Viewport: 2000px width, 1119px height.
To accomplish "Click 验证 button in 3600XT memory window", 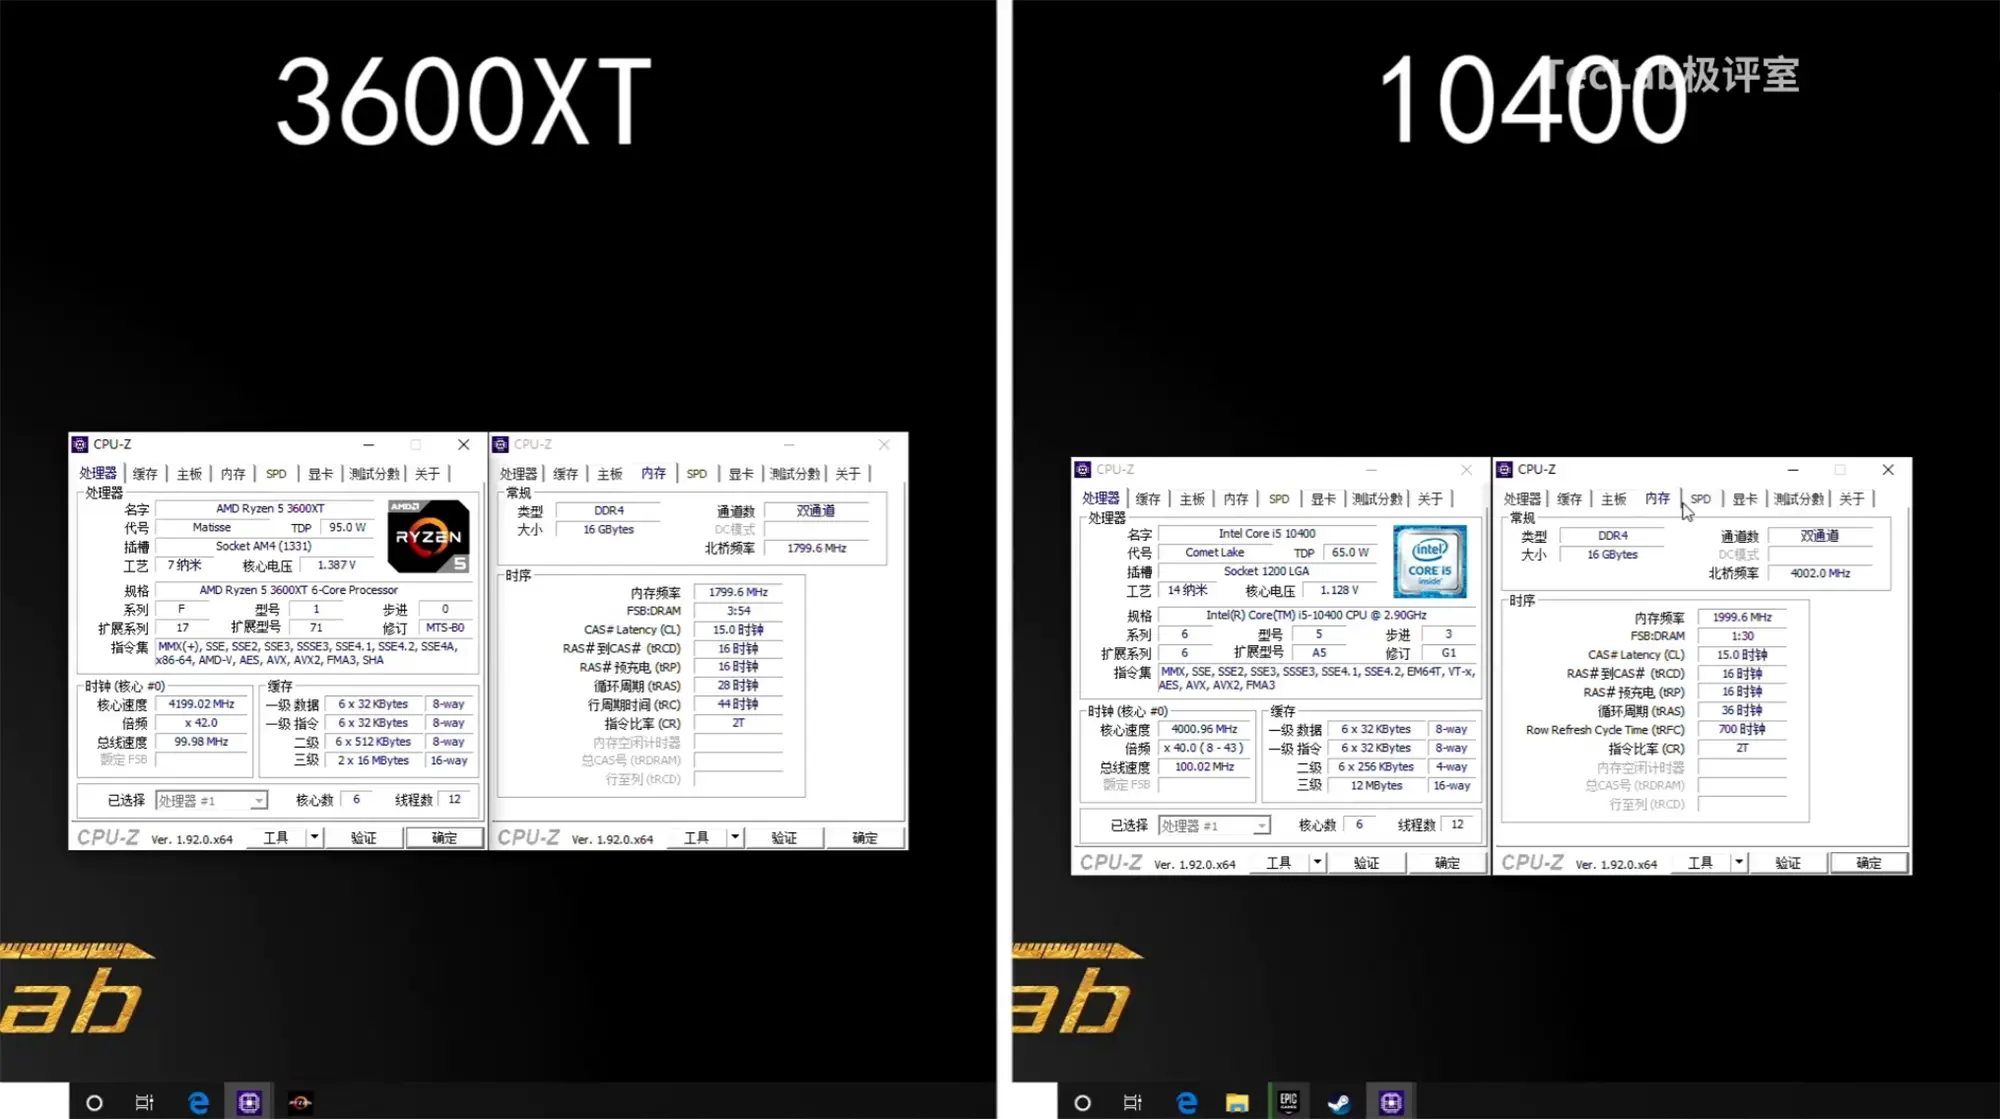I will click(x=785, y=837).
